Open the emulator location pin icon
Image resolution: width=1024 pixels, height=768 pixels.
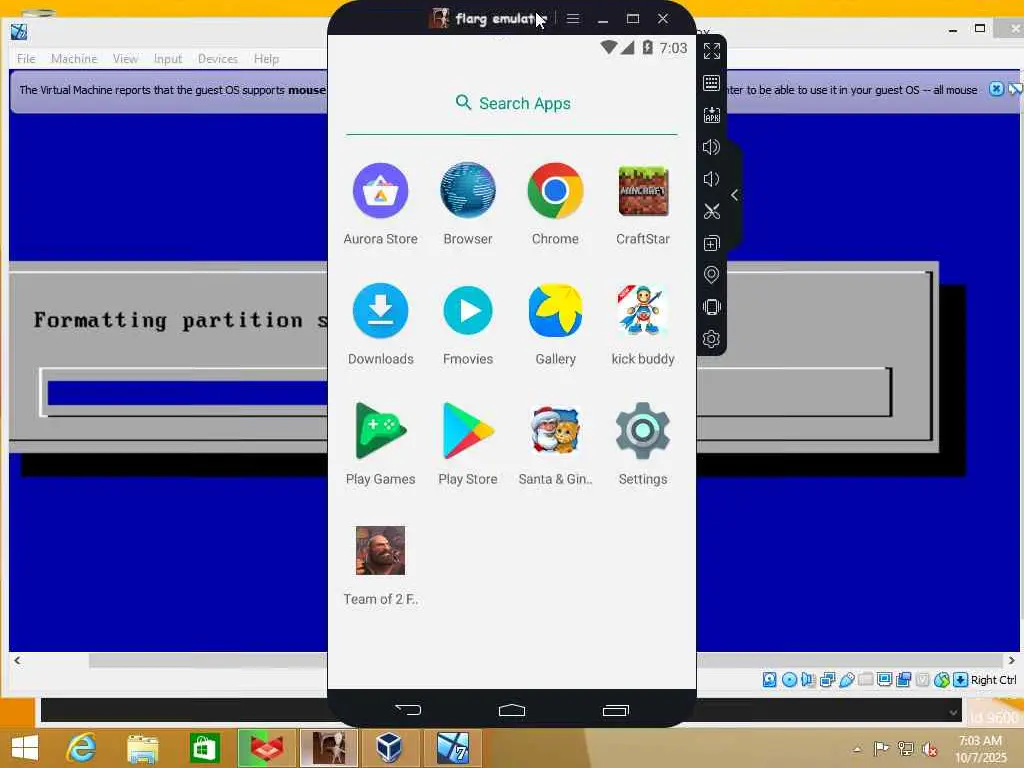(712, 275)
